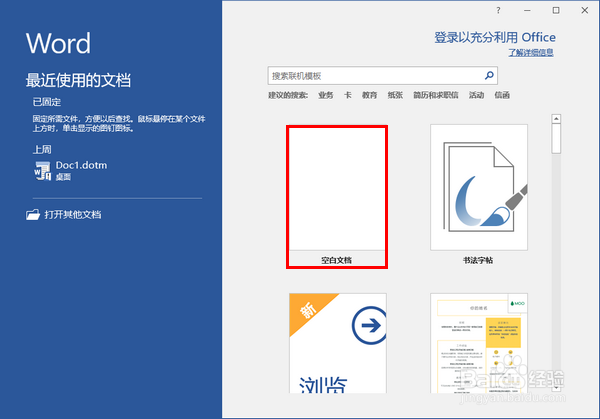Maximize the Word start window
This screenshot has height=419, width=600.
[x=556, y=11]
